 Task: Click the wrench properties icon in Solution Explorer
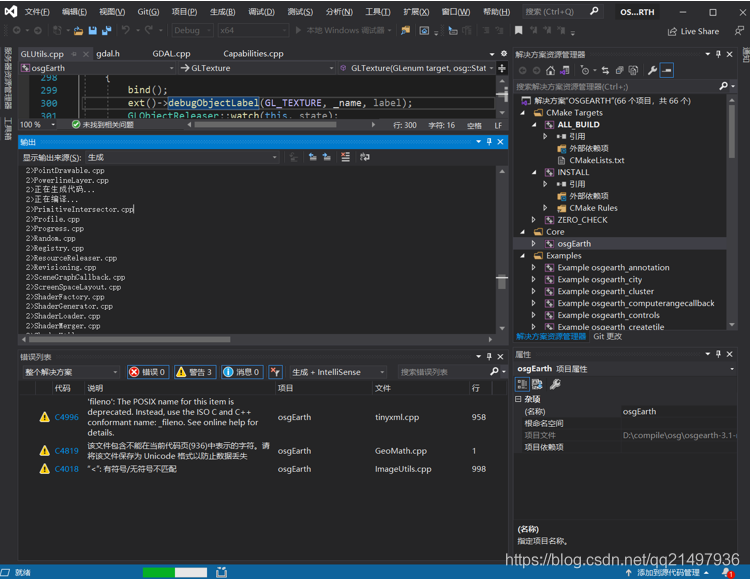click(652, 71)
